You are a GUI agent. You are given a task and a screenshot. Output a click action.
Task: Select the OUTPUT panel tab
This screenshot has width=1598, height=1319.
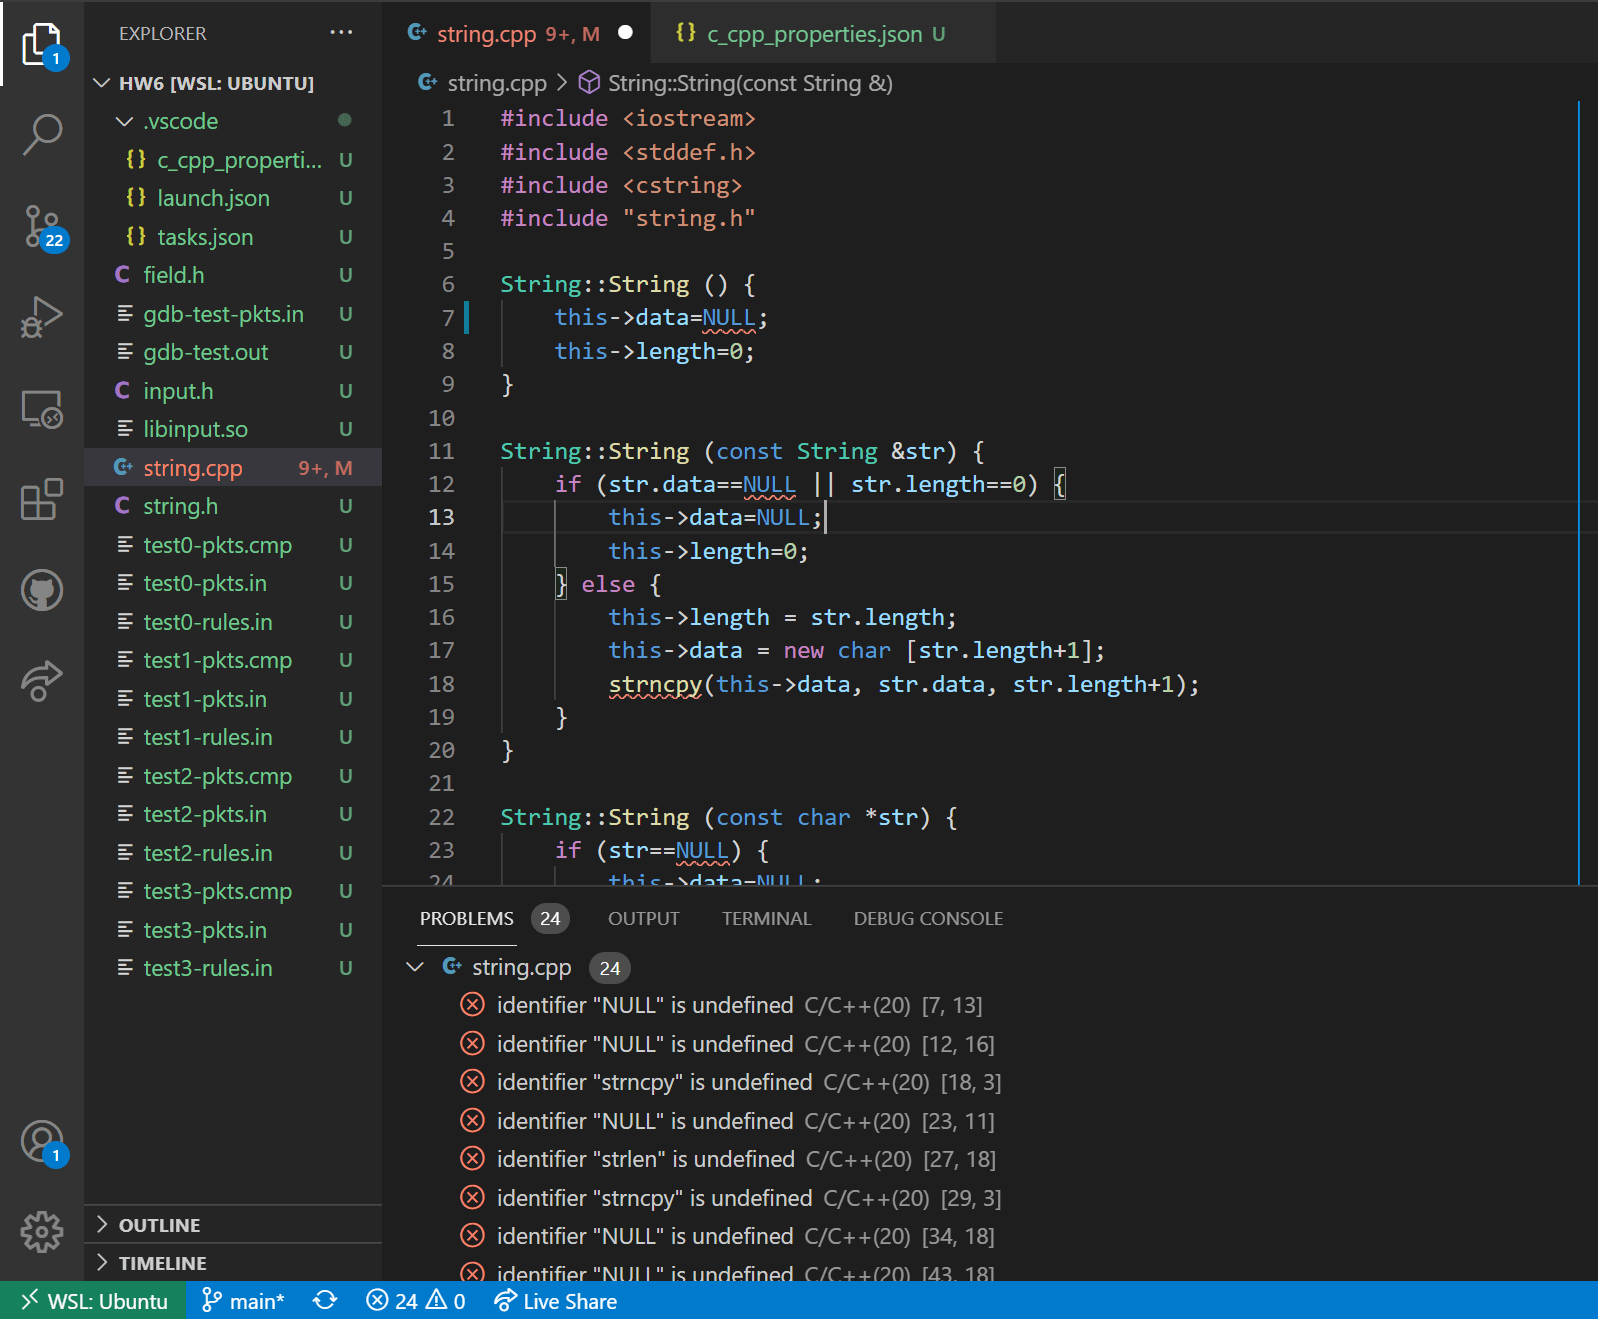(643, 919)
